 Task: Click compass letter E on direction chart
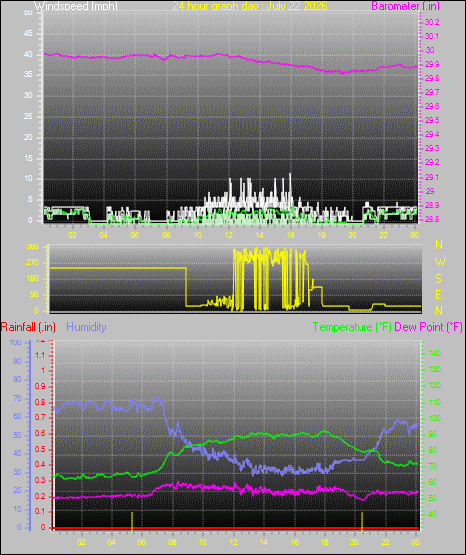(438, 294)
